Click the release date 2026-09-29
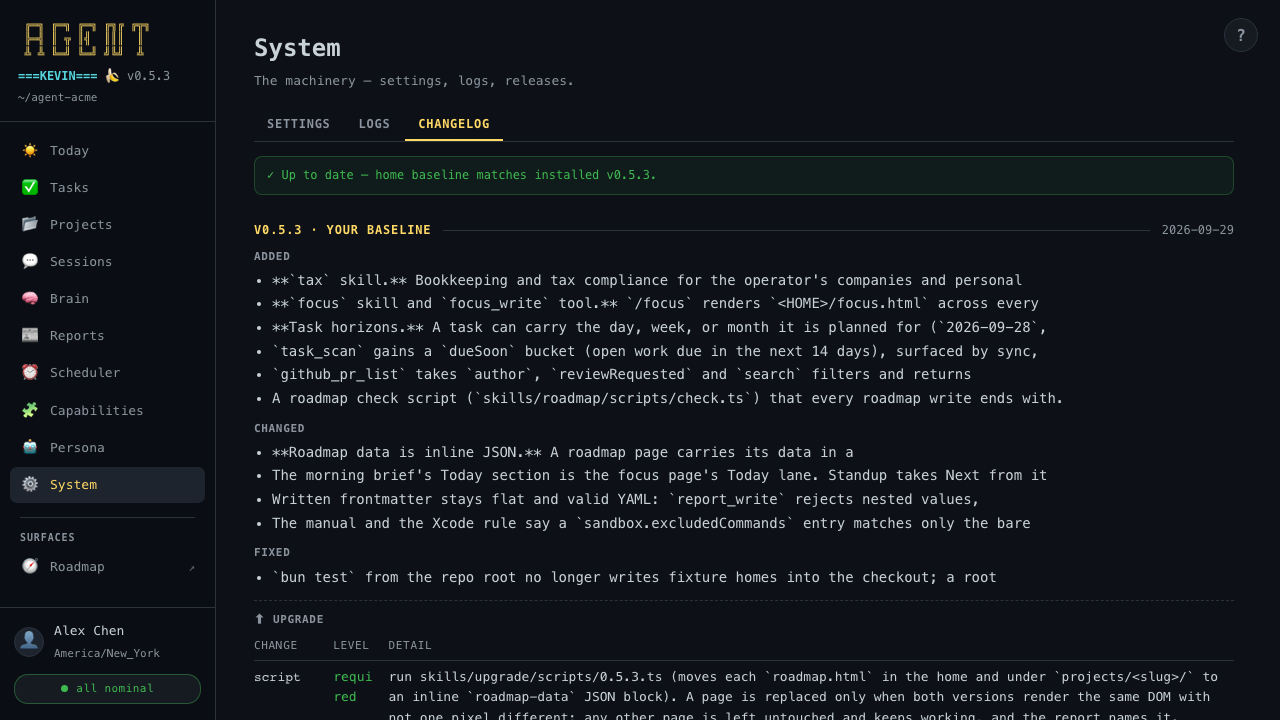 pyautogui.click(x=1197, y=230)
